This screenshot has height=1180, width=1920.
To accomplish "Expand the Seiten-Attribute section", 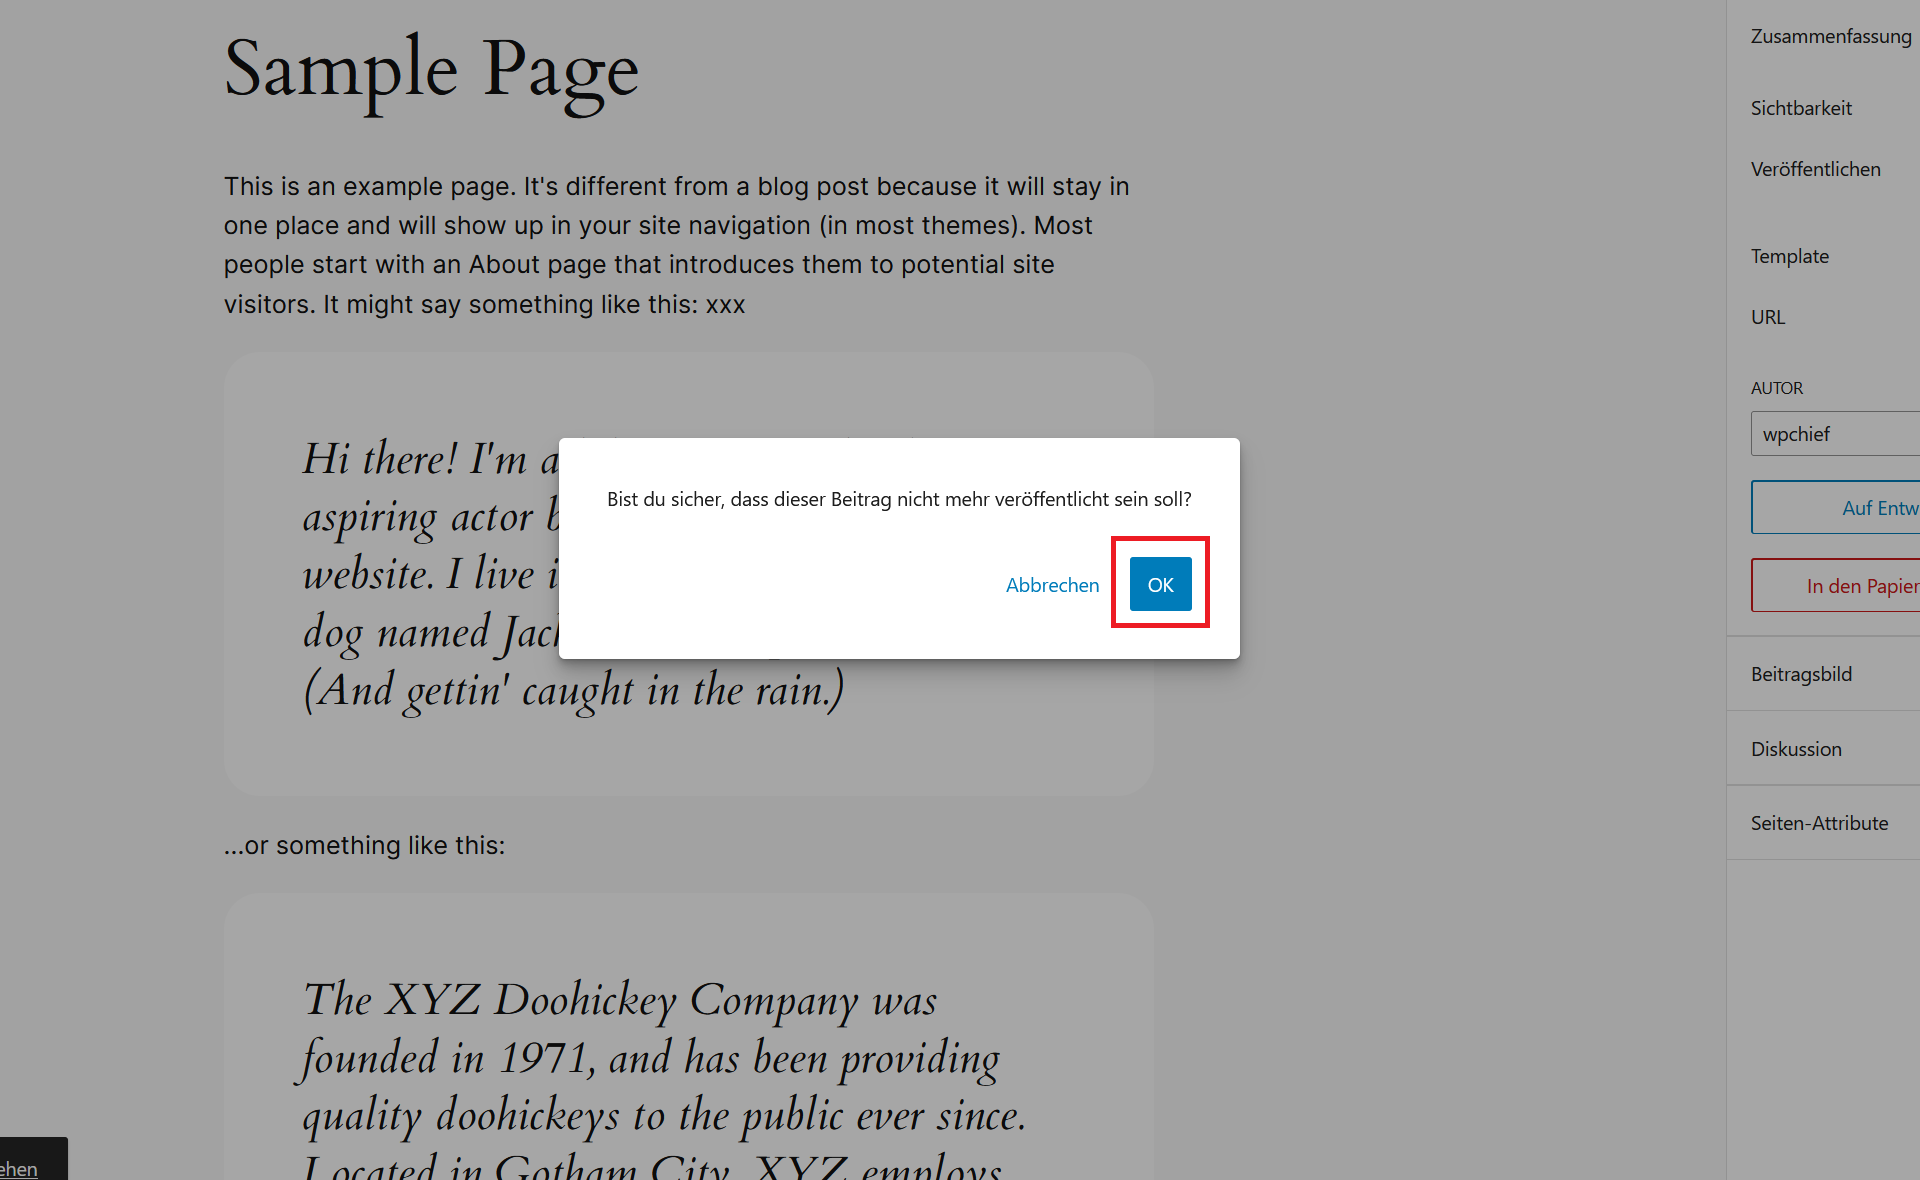I will [1819, 821].
